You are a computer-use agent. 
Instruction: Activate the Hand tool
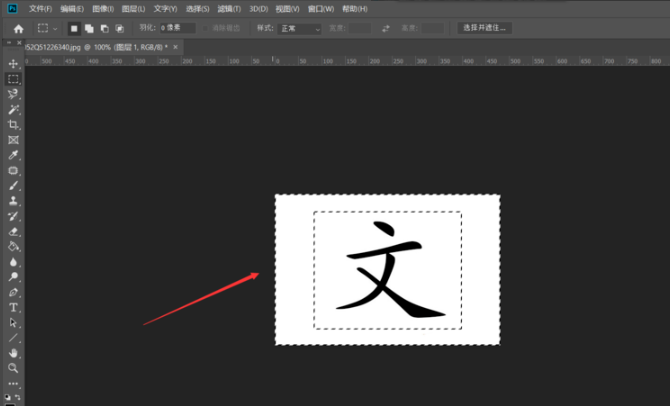pos(13,353)
